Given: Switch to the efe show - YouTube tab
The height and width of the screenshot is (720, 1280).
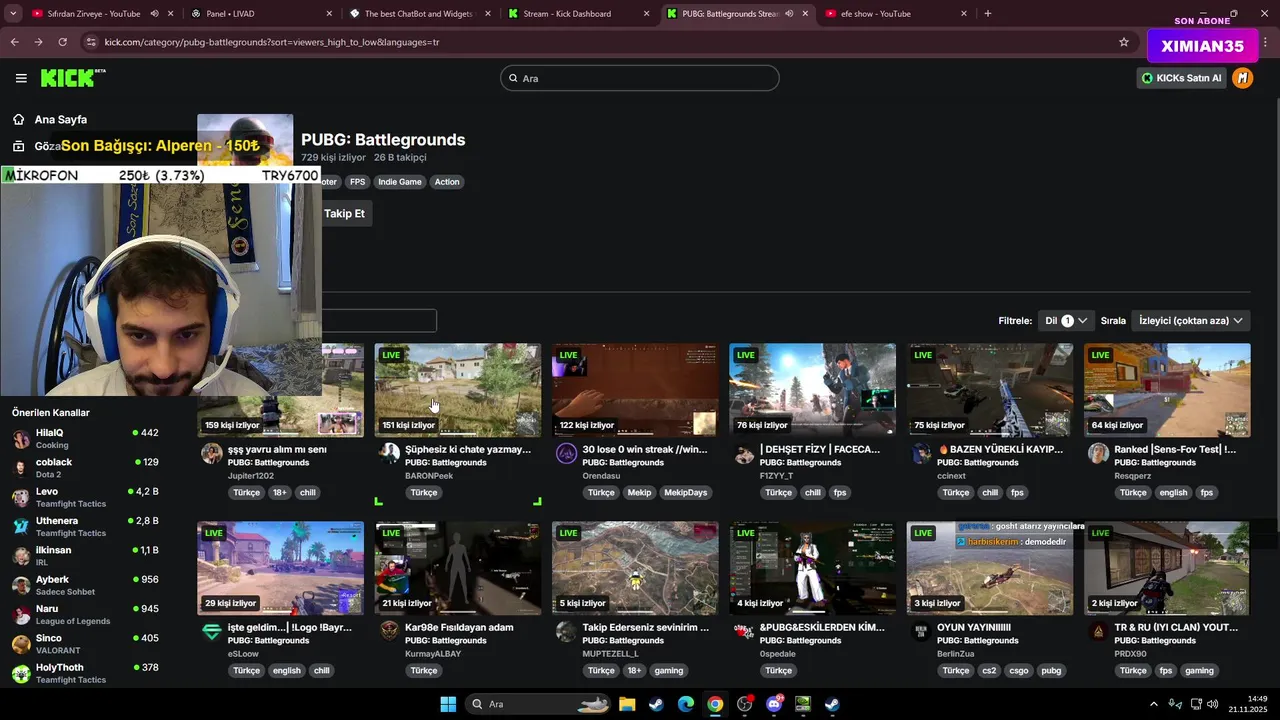Looking at the screenshot, I should [x=895, y=14].
